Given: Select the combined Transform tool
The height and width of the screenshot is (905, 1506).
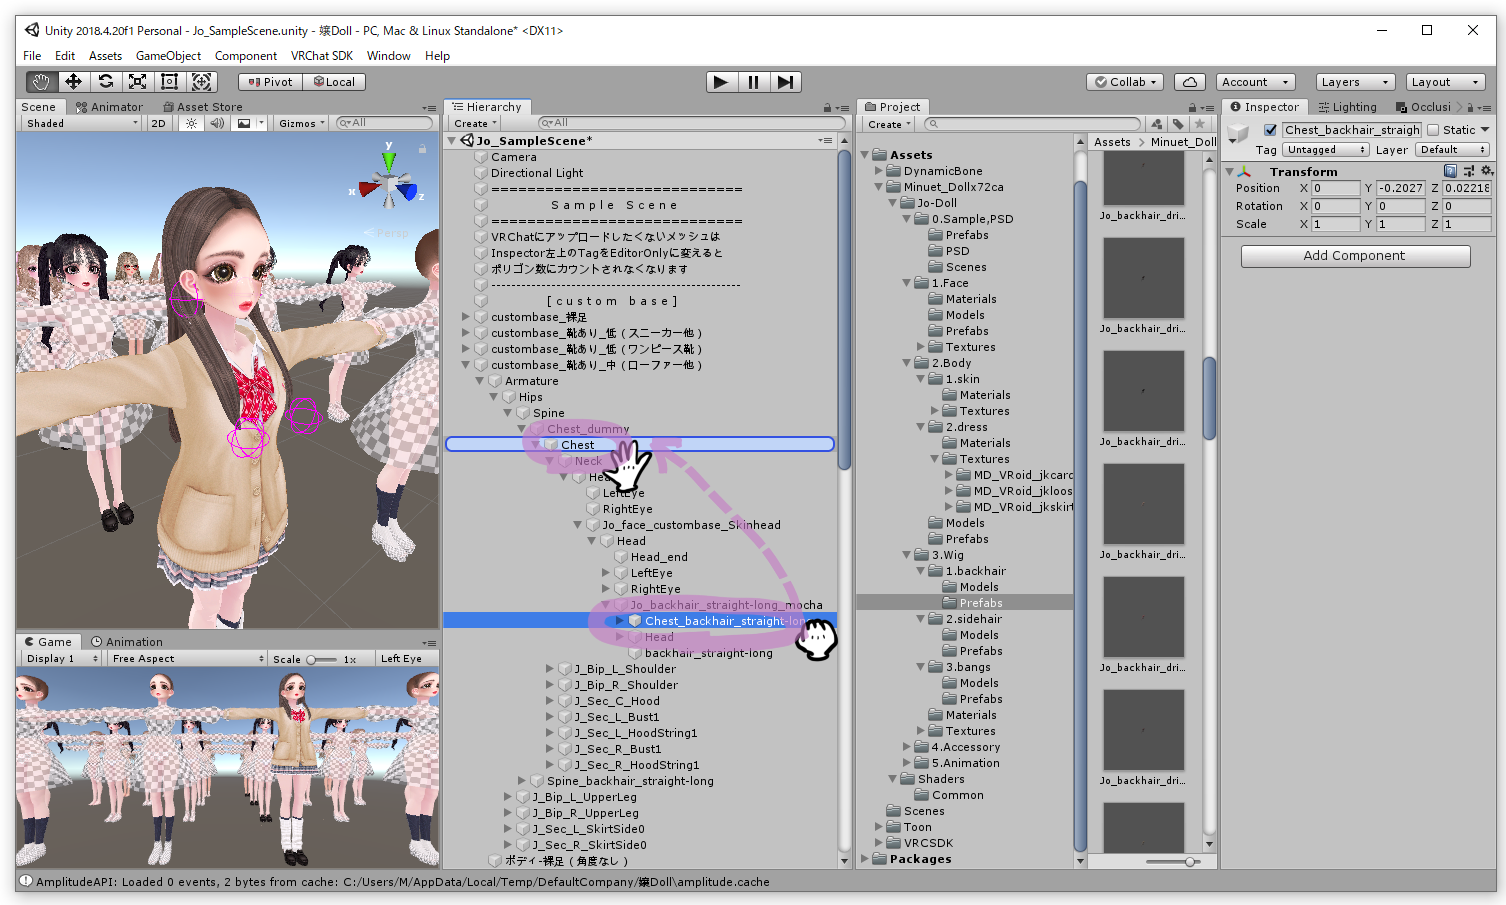Looking at the screenshot, I should [x=201, y=82].
